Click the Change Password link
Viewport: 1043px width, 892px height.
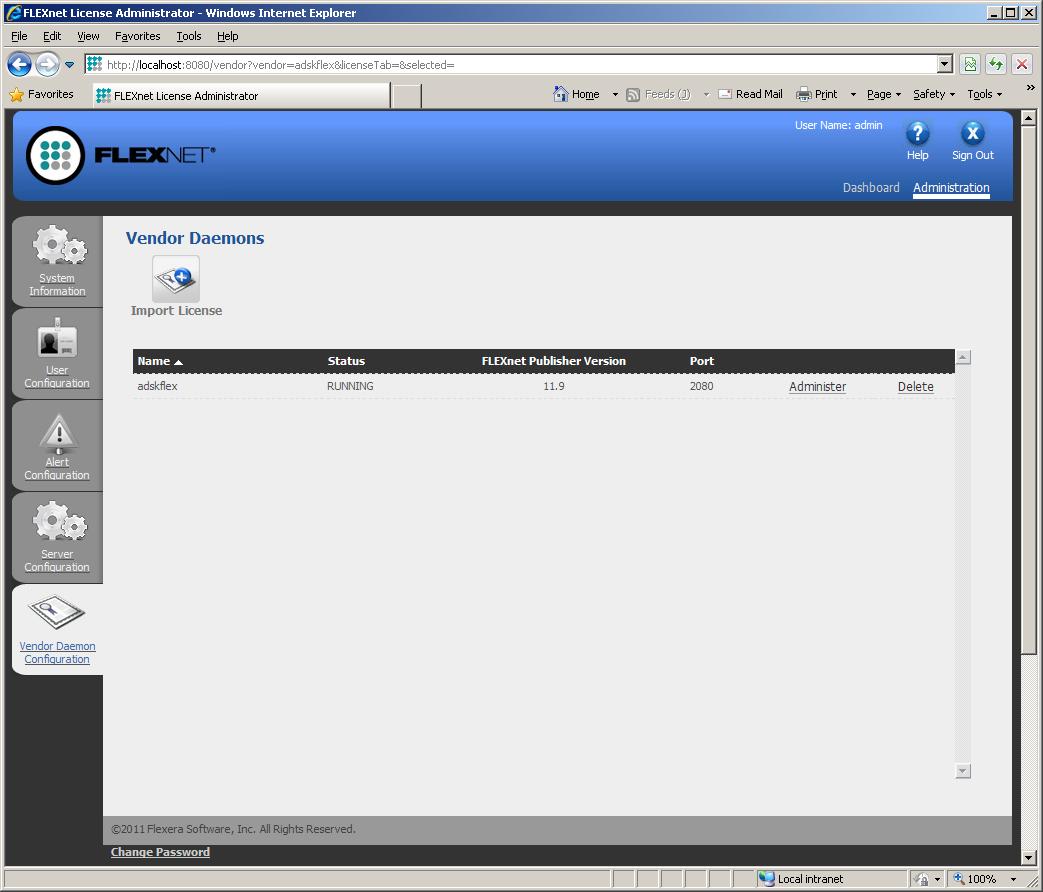pyautogui.click(x=160, y=852)
